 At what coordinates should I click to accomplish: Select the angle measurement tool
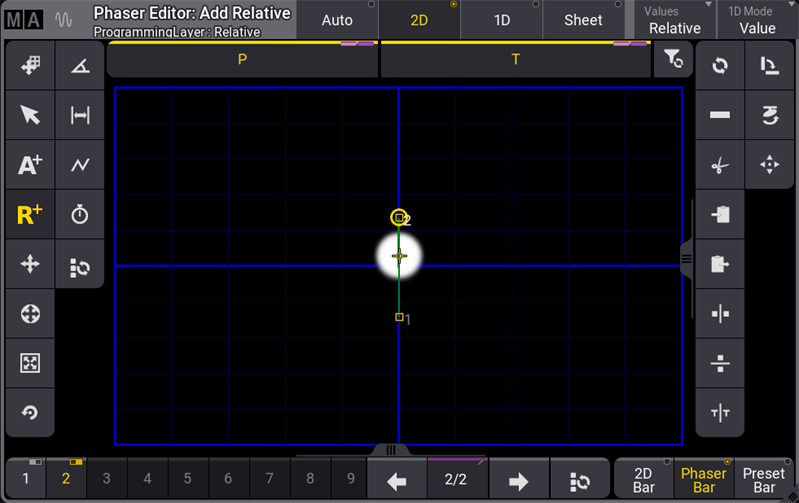tap(80, 66)
